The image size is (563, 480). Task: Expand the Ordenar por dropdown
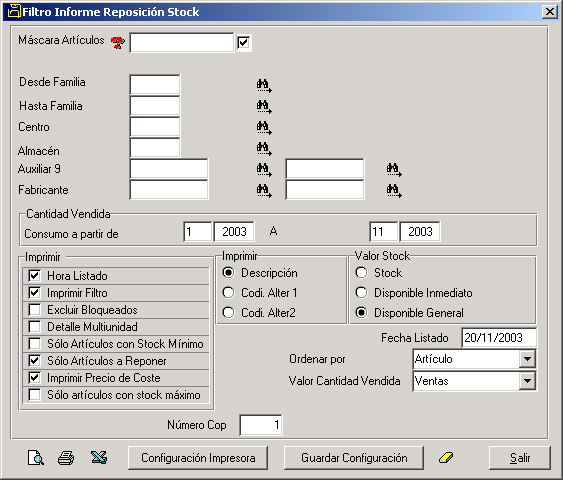coord(527,359)
